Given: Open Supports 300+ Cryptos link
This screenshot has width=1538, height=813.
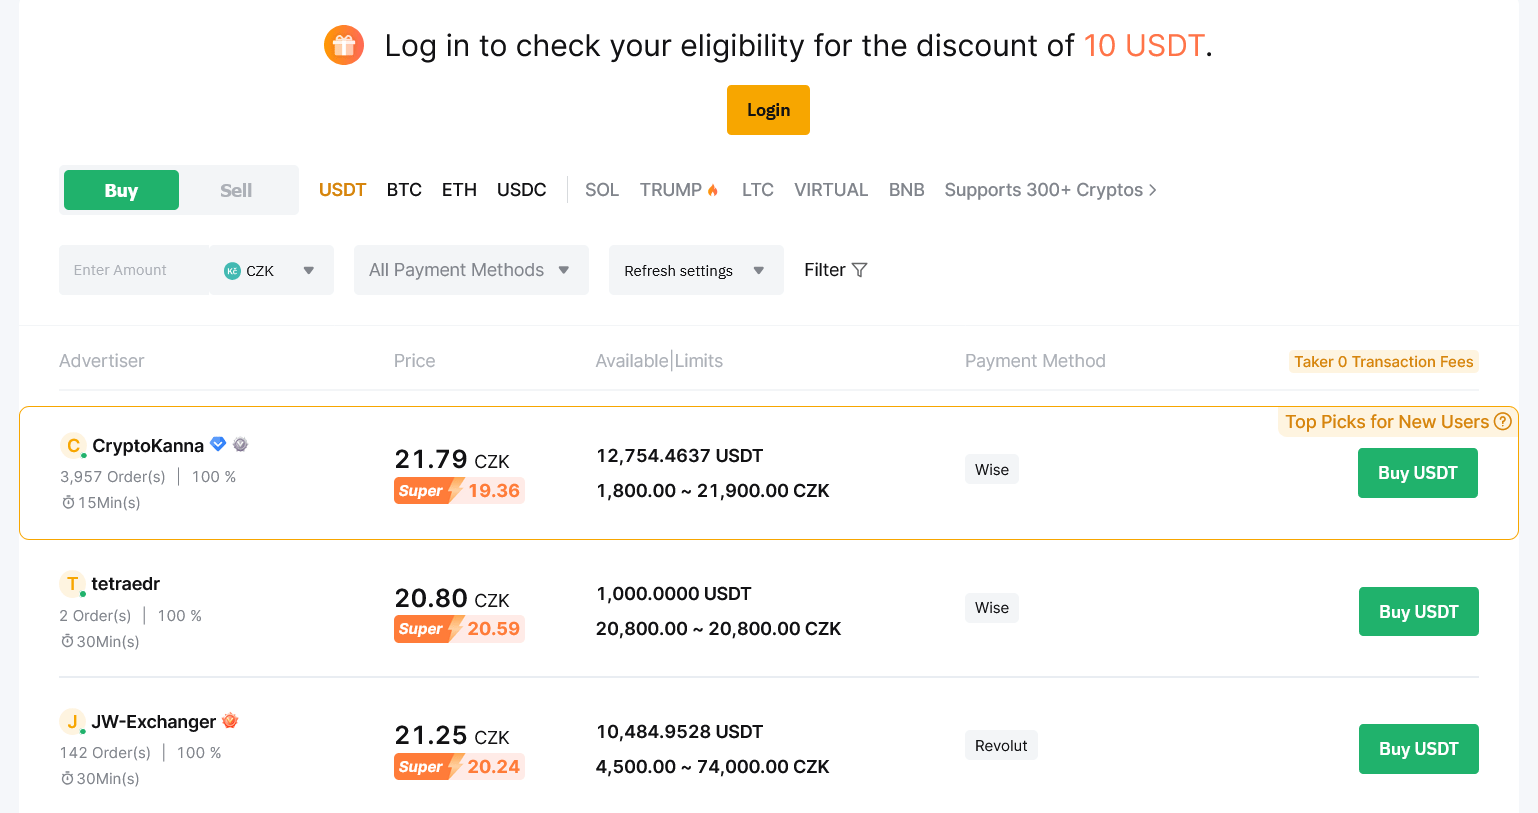Looking at the screenshot, I should (1050, 189).
